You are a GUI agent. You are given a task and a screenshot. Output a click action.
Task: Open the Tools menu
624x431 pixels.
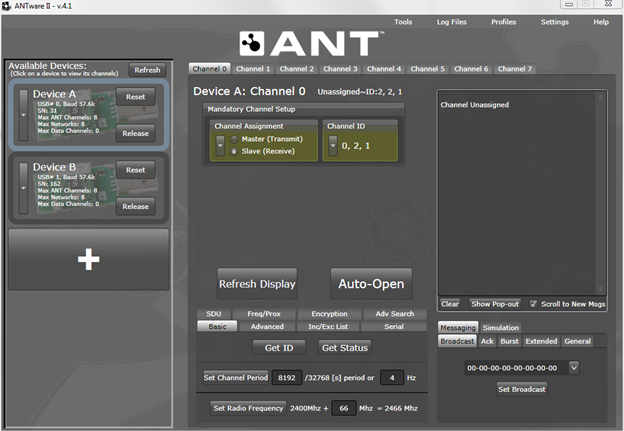pyautogui.click(x=403, y=22)
